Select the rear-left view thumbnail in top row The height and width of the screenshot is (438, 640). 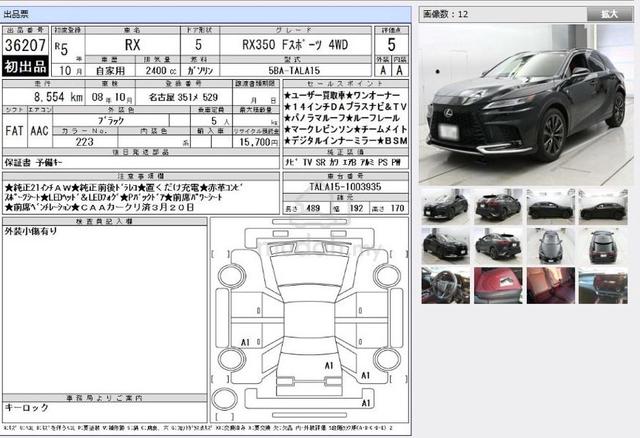(498, 207)
